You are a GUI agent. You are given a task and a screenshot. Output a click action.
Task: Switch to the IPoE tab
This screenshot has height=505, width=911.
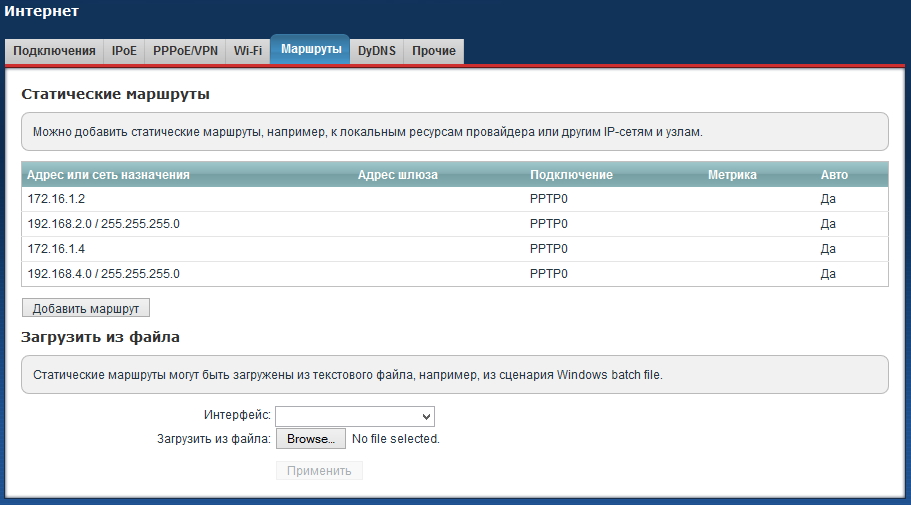coord(124,51)
